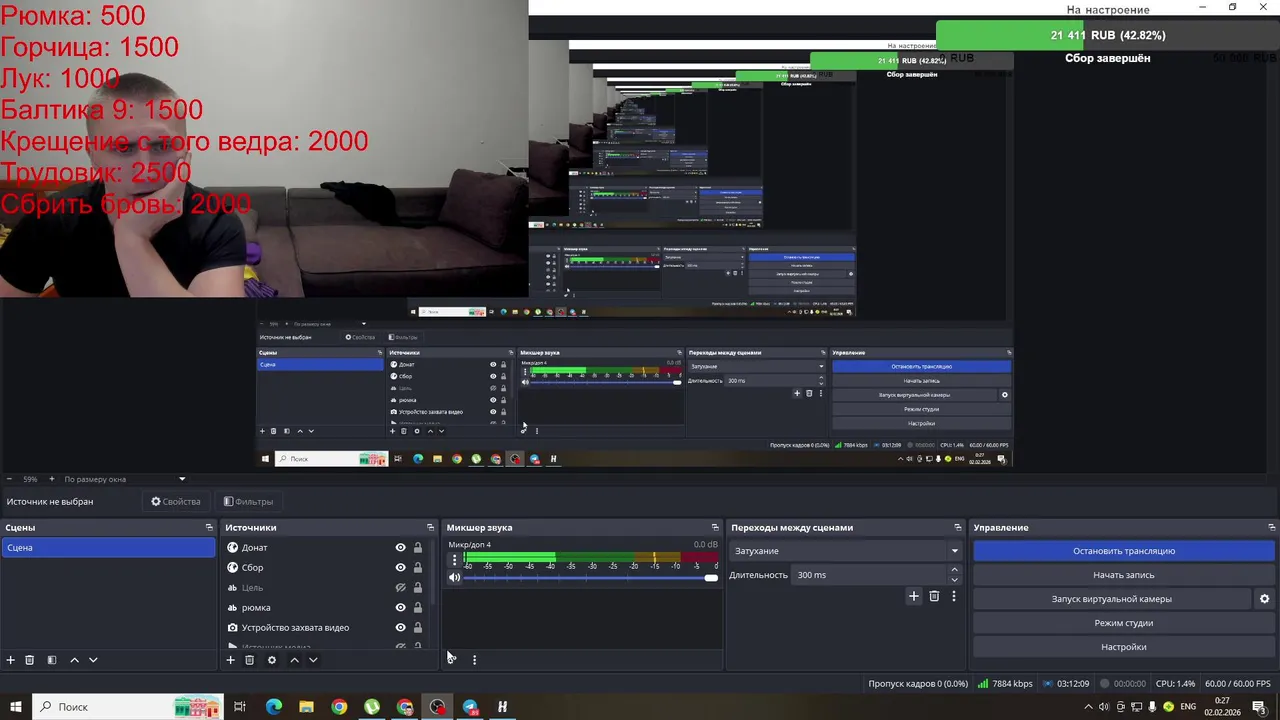This screenshot has width=1280, height=720.
Task: Click Длительность 300 ms input field
Action: click(x=867, y=575)
